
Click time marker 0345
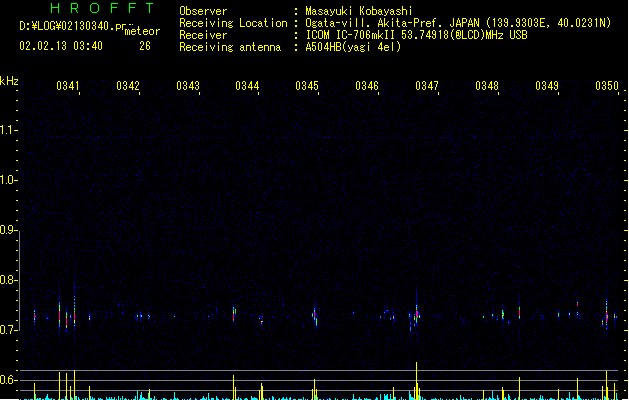pos(307,86)
